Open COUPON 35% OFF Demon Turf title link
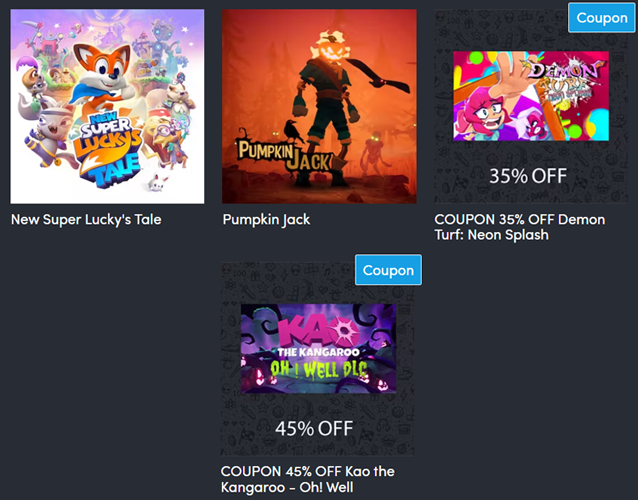 click(520, 227)
